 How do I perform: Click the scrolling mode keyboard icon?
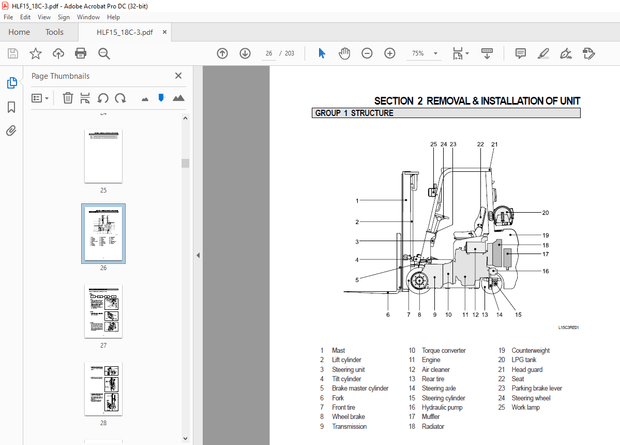click(x=487, y=53)
